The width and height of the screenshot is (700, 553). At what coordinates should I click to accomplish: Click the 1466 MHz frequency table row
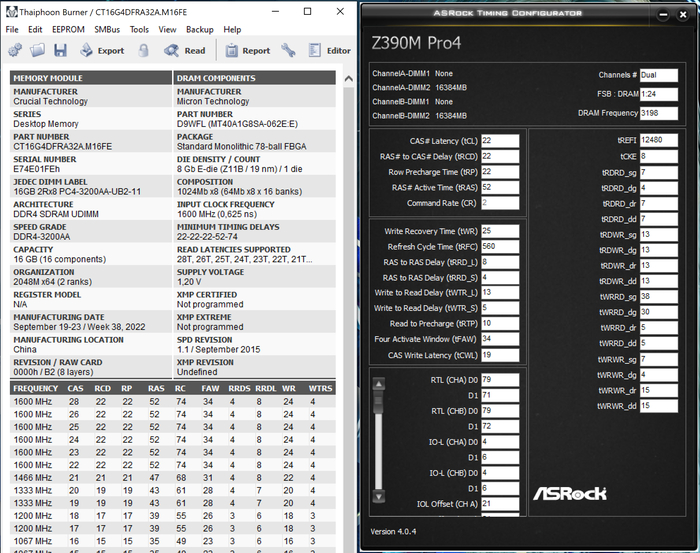click(172, 478)
